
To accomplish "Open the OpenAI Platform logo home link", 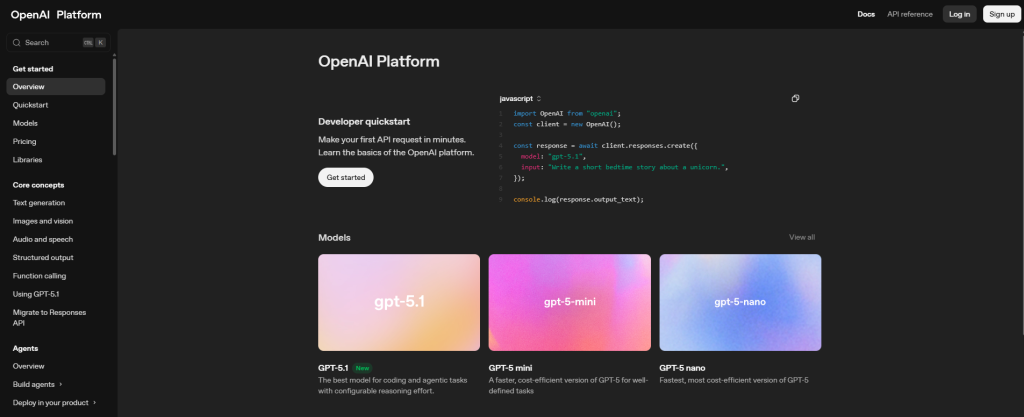I will coord(56,14).
